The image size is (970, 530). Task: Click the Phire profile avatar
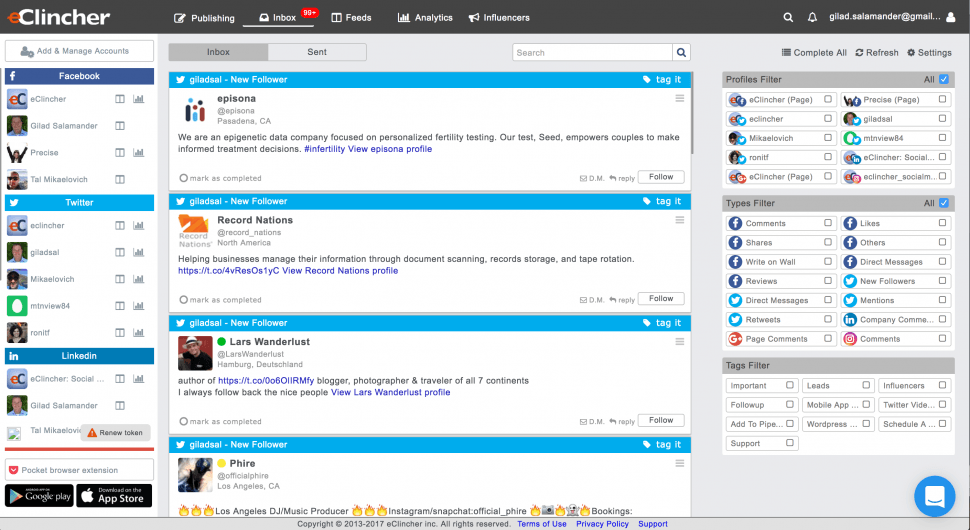[x=195, y=475]
